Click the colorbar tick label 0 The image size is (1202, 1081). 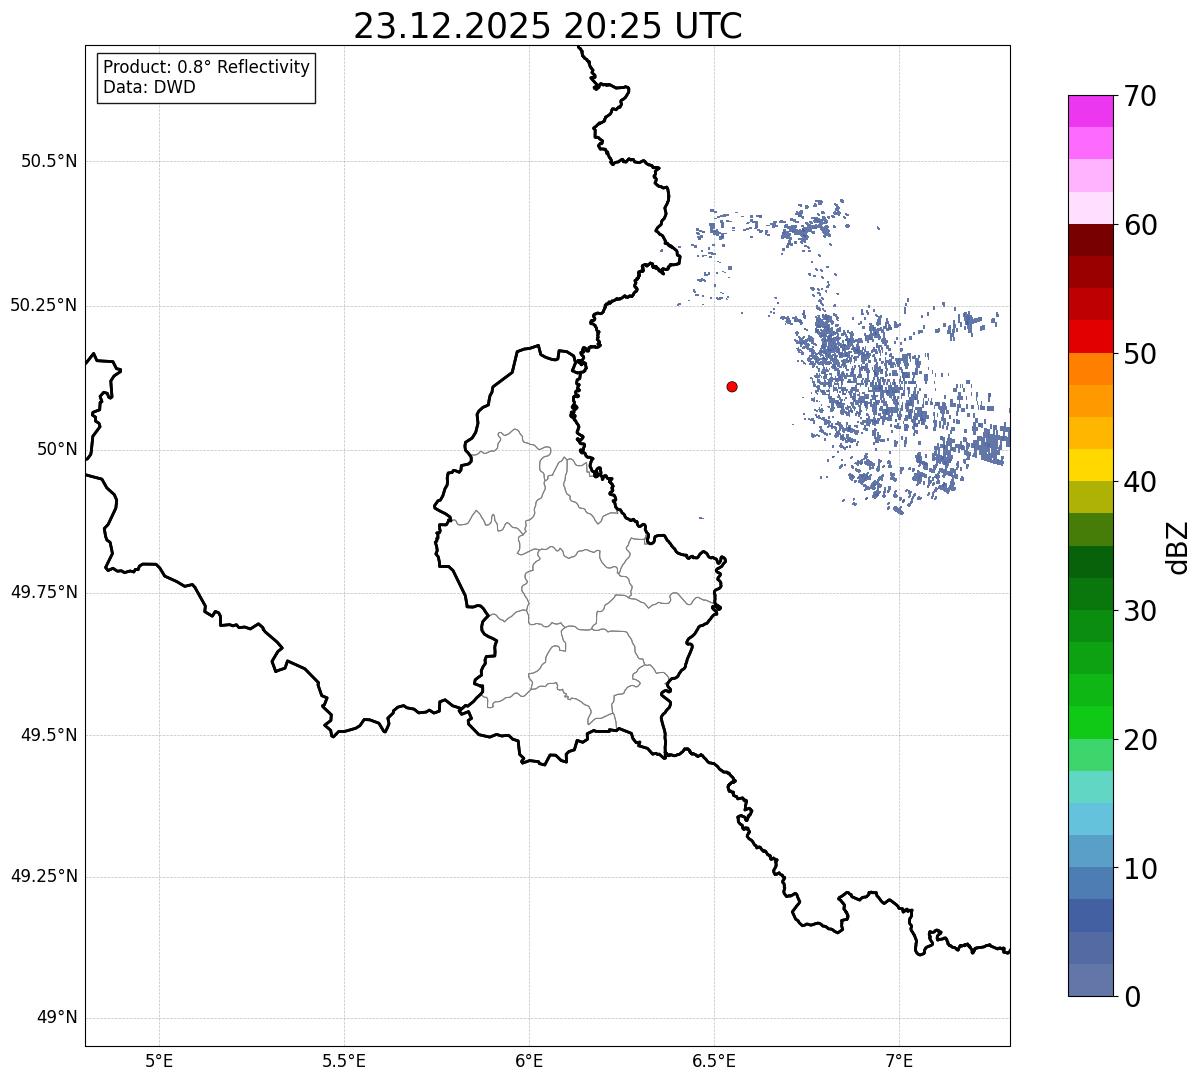coord(1131,997)
